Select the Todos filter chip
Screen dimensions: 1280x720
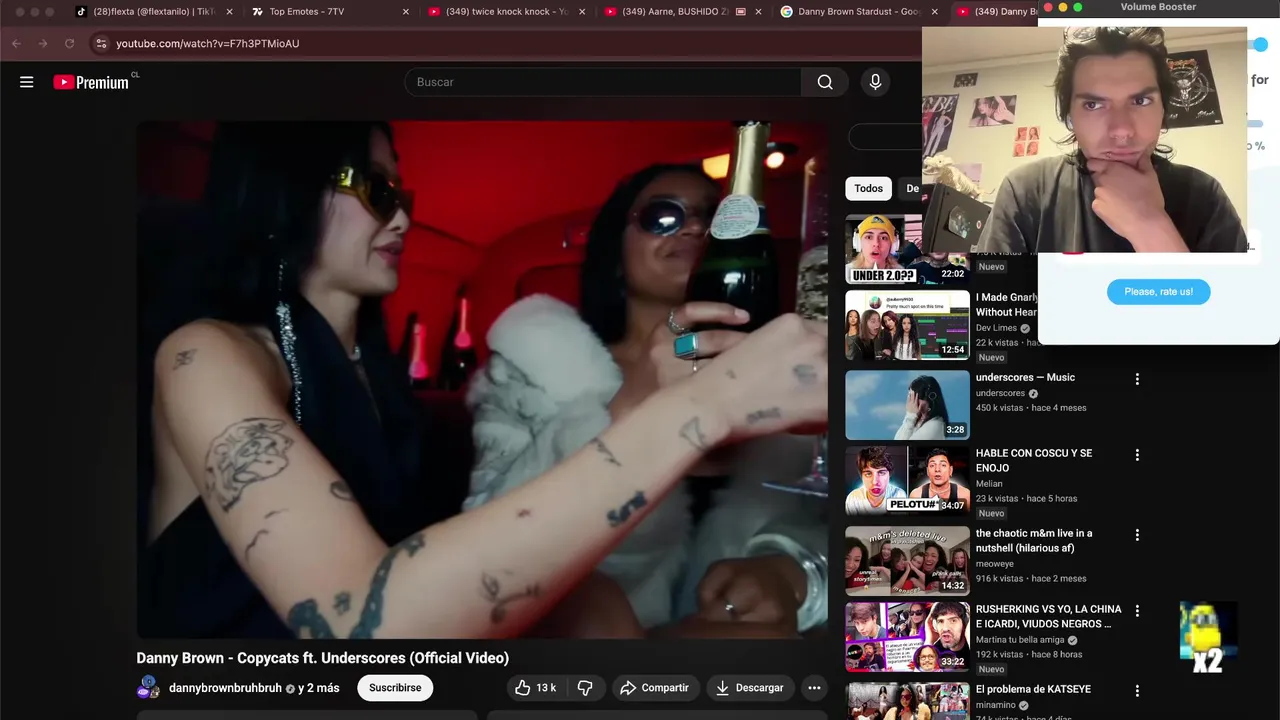[x=868, y=188]
